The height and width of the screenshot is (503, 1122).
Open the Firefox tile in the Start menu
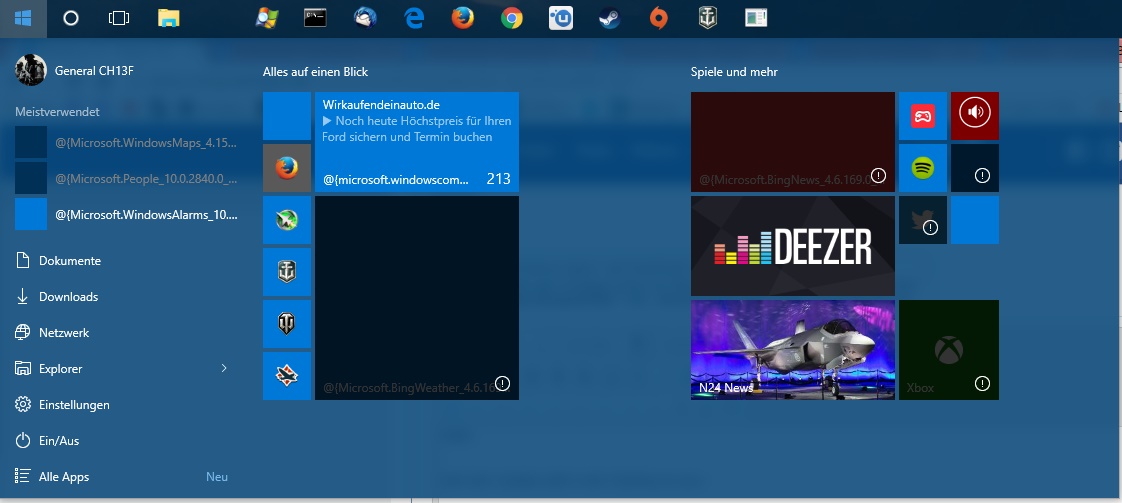[x=287, y=168]
